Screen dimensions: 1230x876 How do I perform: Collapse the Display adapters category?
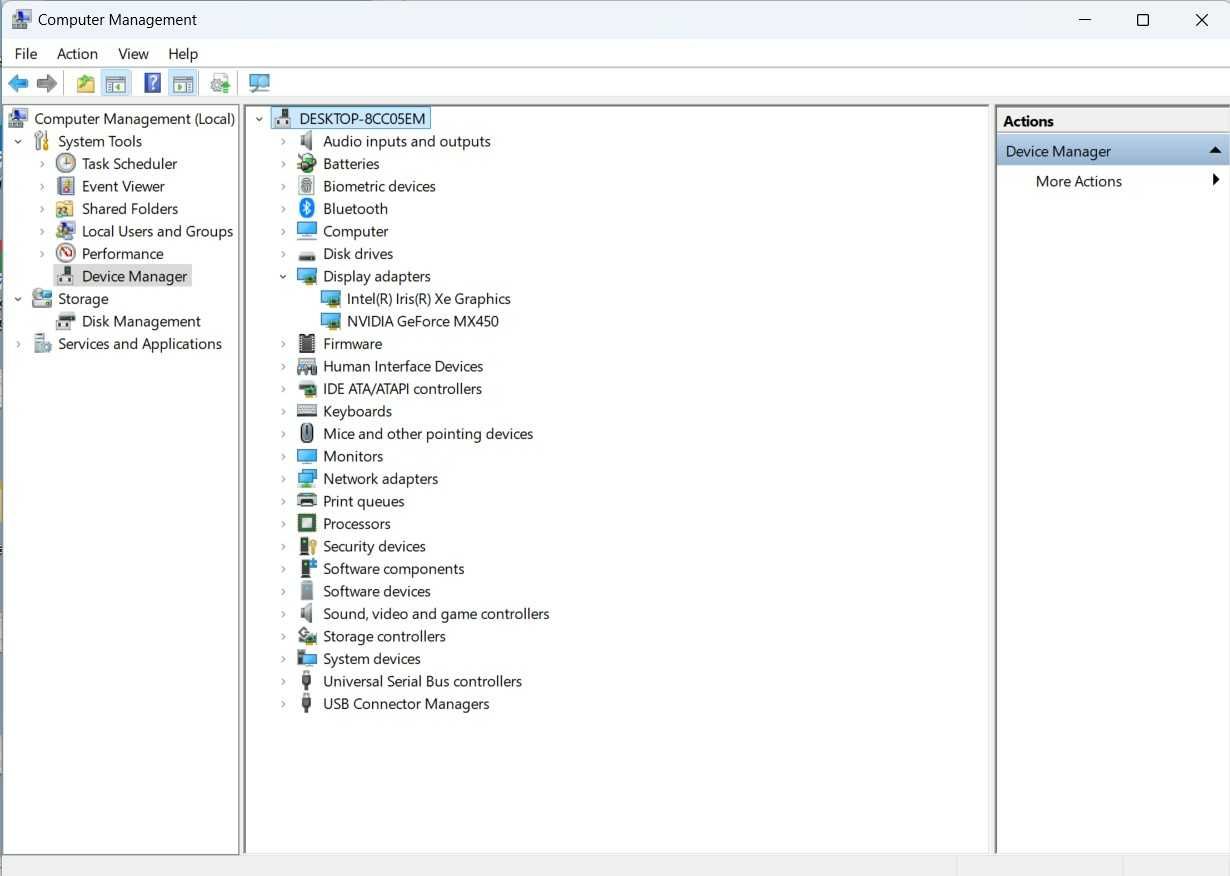click(x=283, y=276)
